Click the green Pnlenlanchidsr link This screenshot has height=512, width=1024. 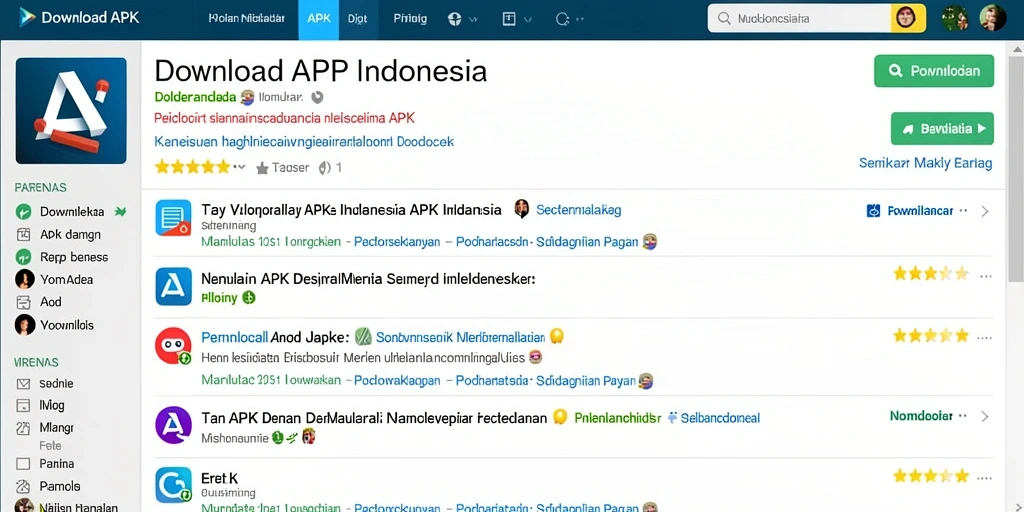pos(618,418)
